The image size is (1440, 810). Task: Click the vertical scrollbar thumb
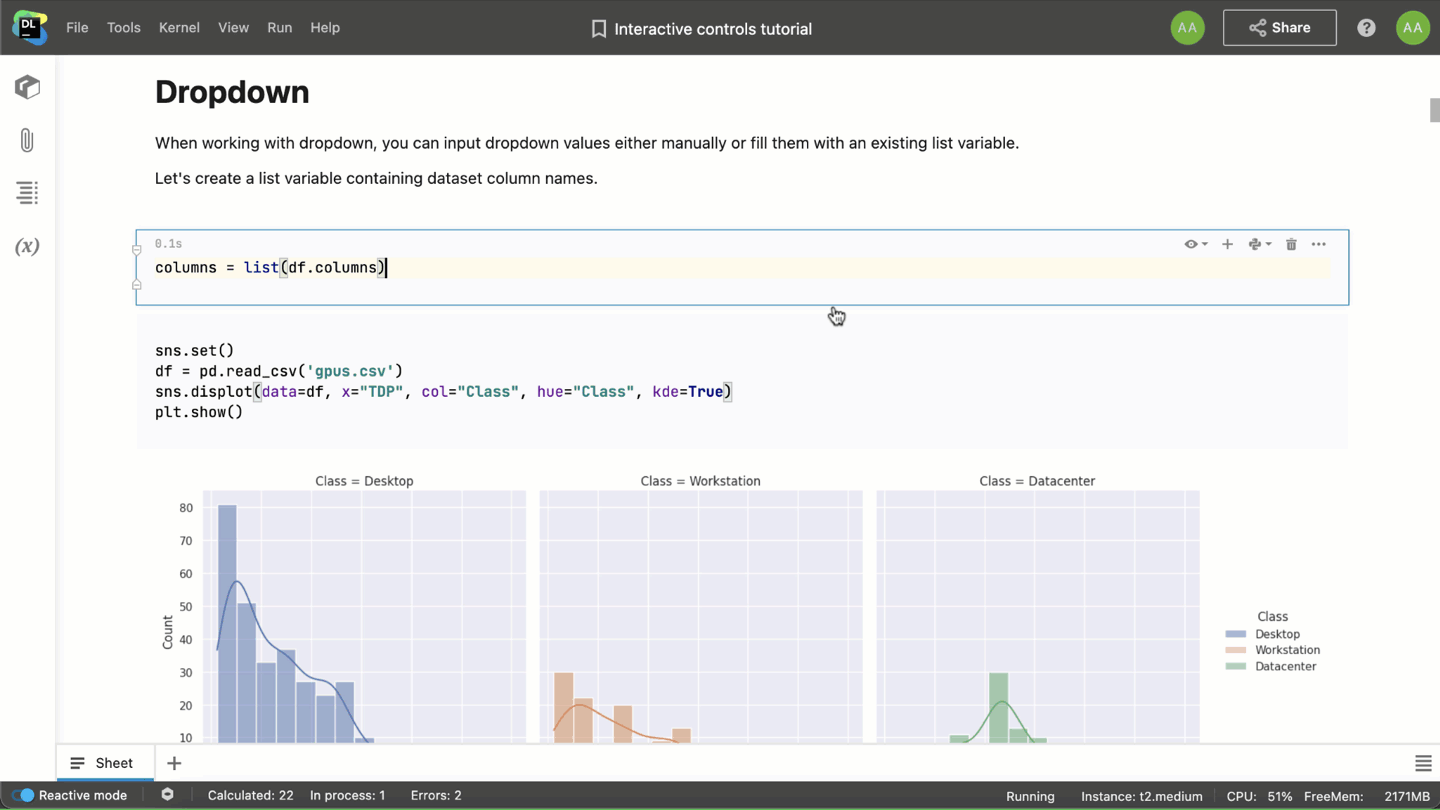coord(1434,110)
